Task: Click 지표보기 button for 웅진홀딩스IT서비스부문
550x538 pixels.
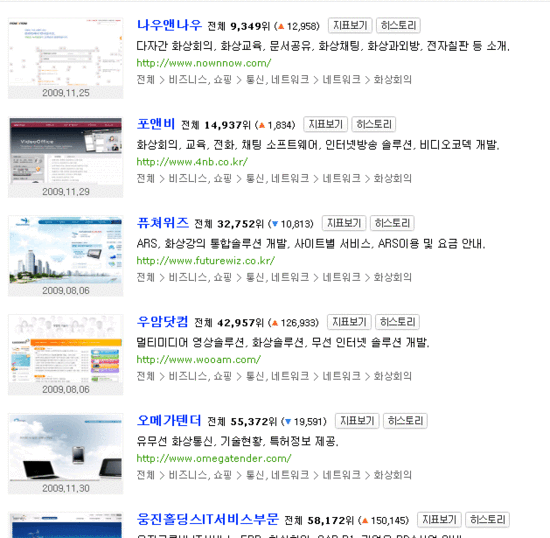Action: 439,520
